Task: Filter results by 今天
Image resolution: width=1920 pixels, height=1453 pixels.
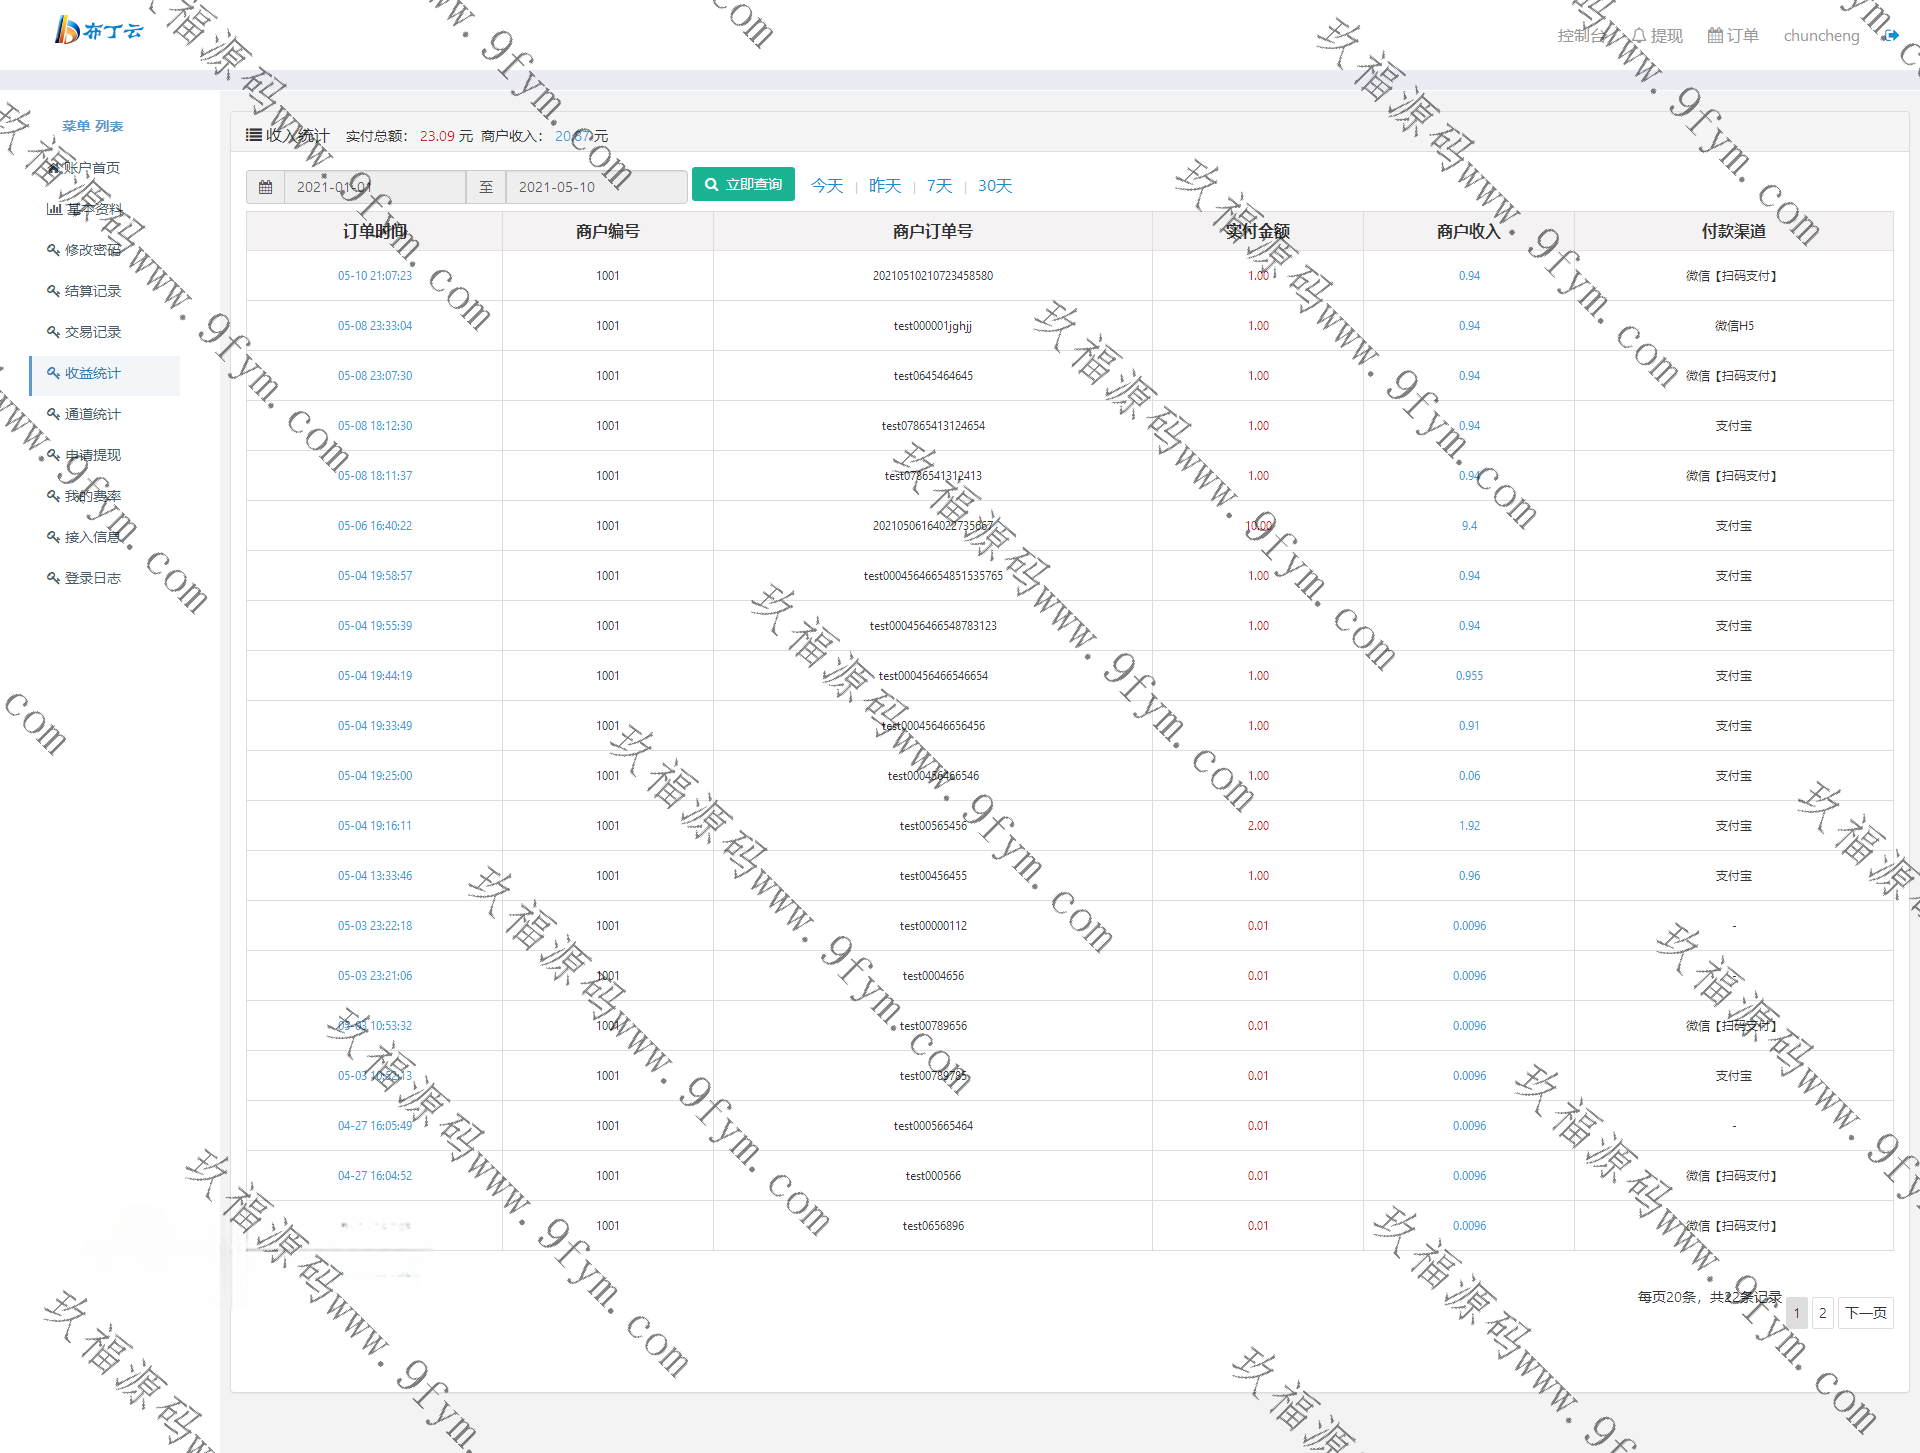Action: pos(826,186)
